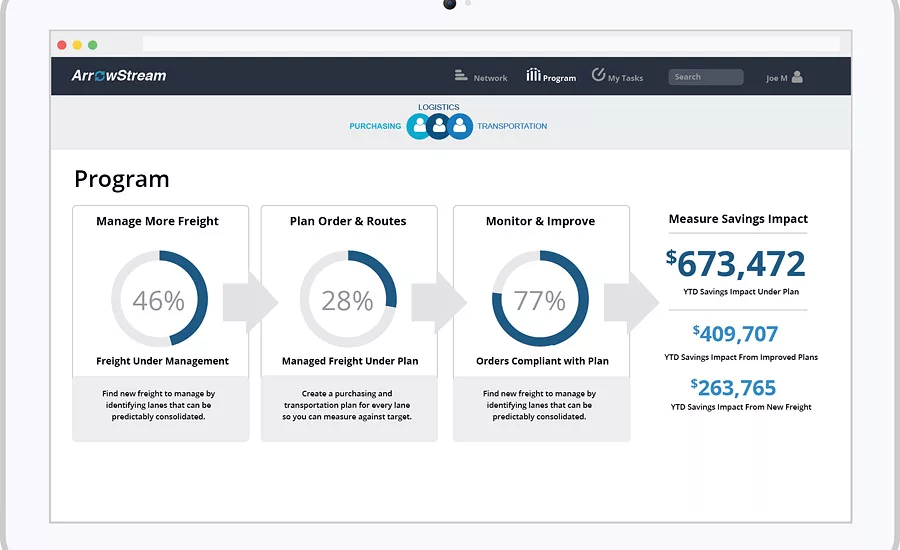Open the Manage More Freight card
The width and height of the screenshot is (900, 550).
click(161, 323)
